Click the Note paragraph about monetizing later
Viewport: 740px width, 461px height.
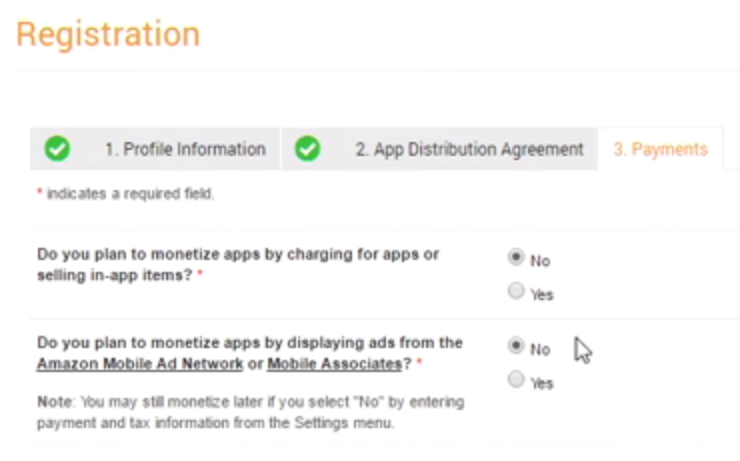tap(251, 412)
